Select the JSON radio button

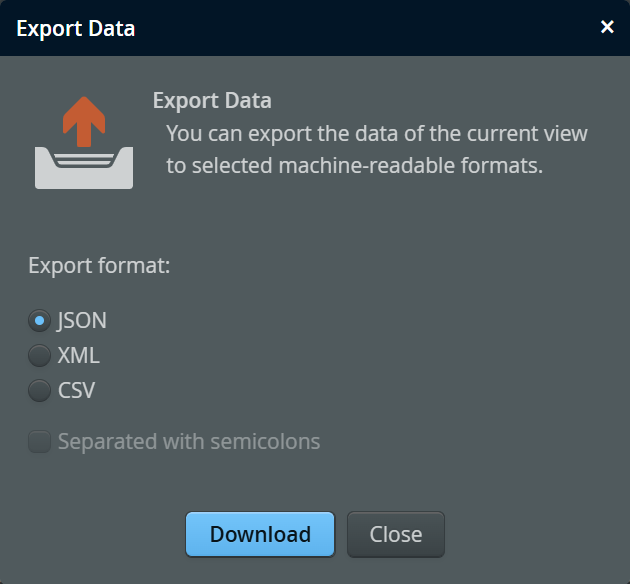point(40,321)
